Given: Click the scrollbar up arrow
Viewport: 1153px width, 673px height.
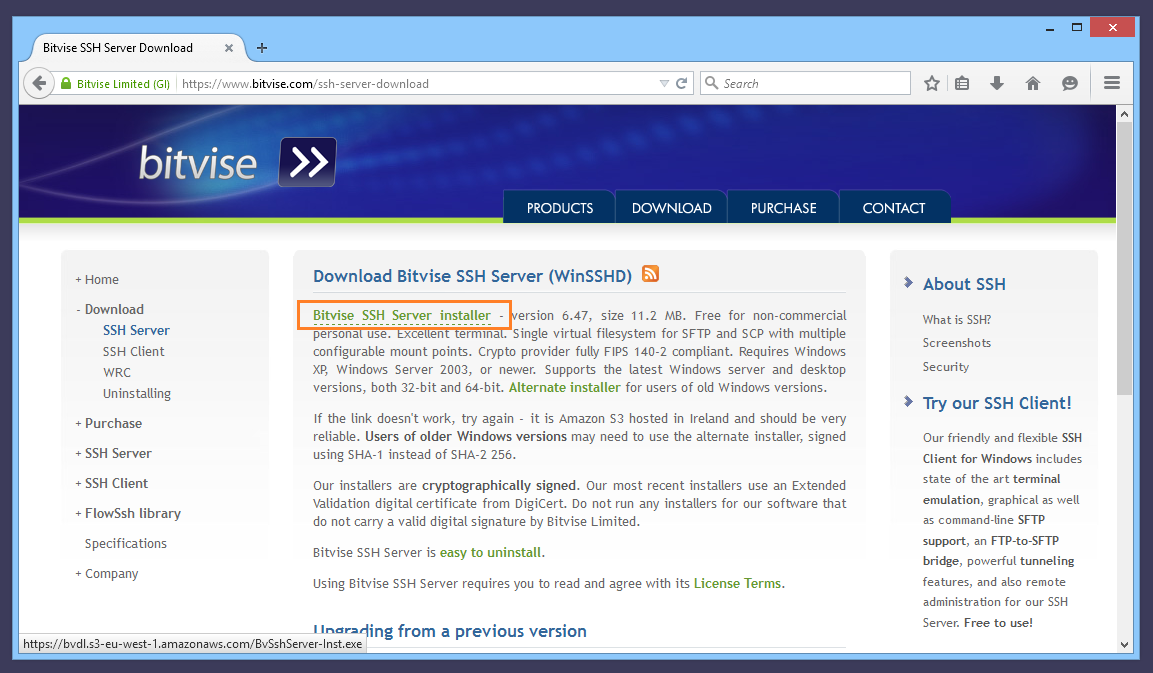Looking at the screenshot, I should pos(1124,114).
